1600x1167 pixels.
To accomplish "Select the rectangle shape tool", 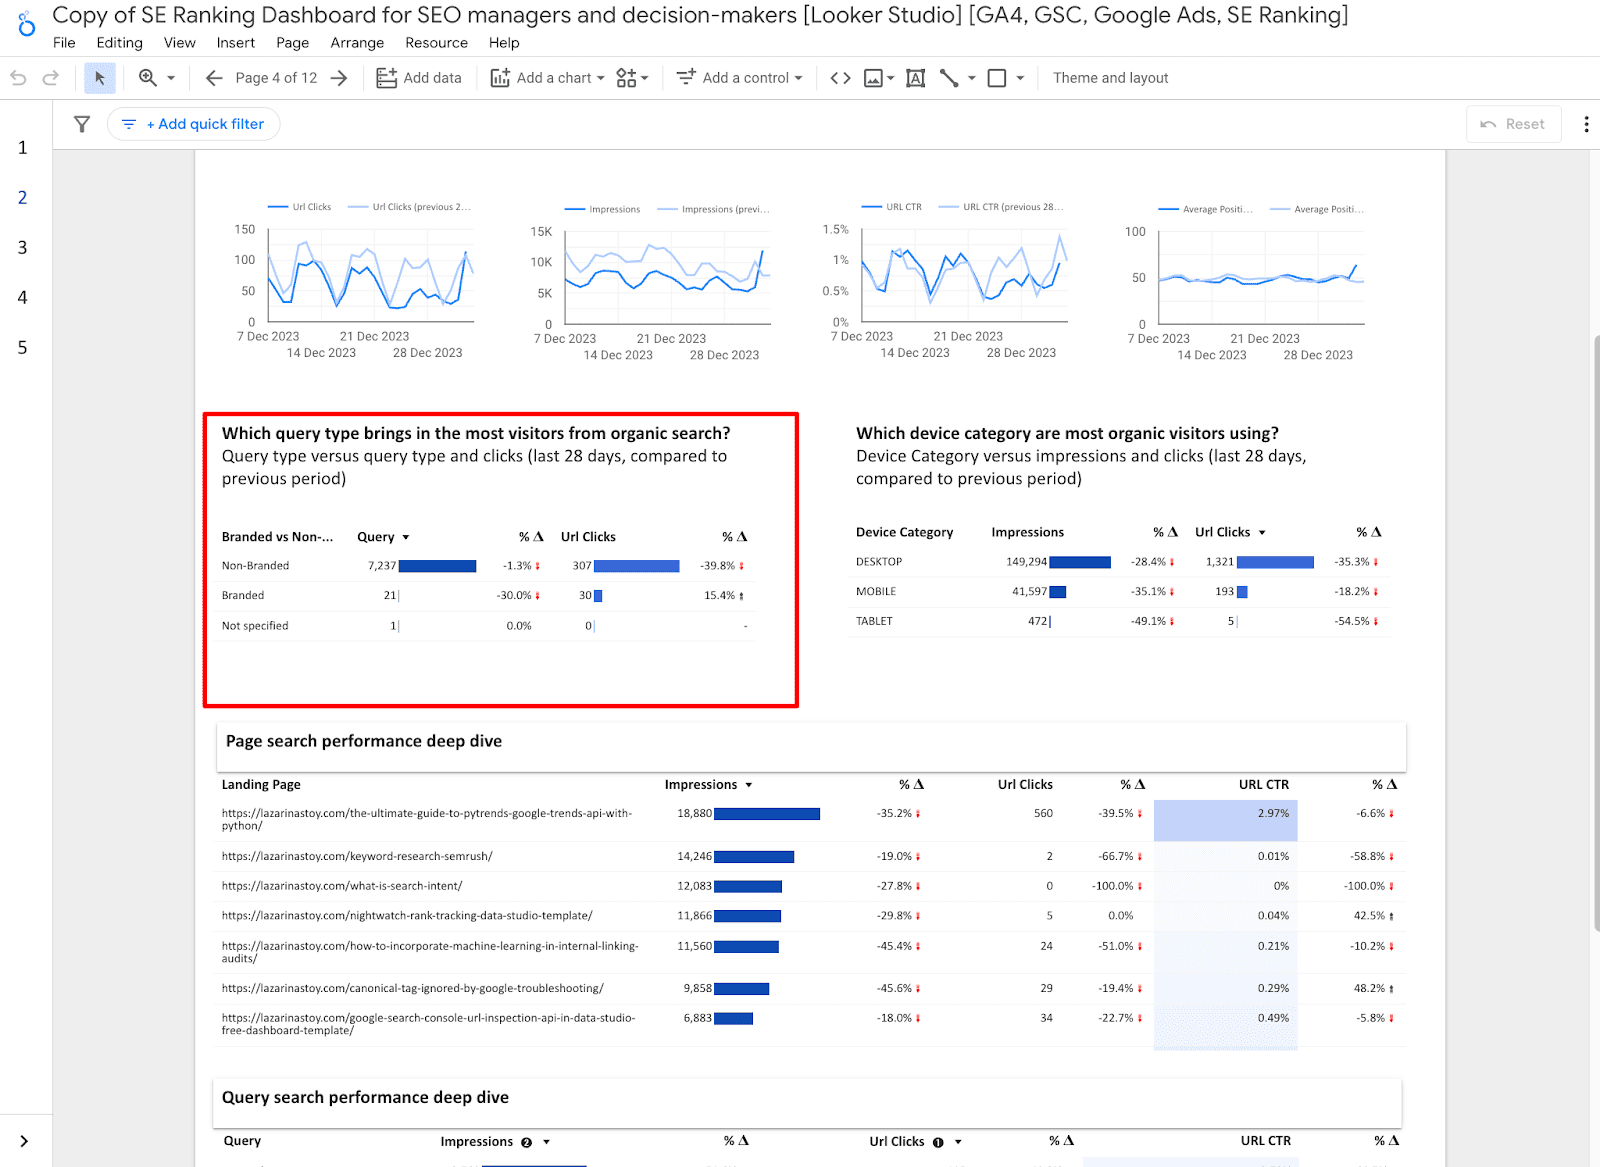I will pos(996,77).
